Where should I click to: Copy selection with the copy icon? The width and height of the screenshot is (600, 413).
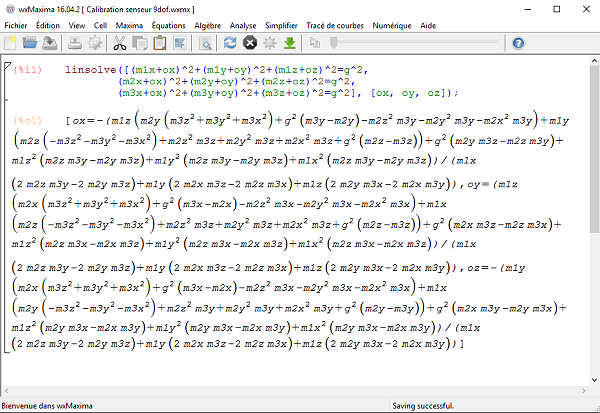(x=140, y=43)
